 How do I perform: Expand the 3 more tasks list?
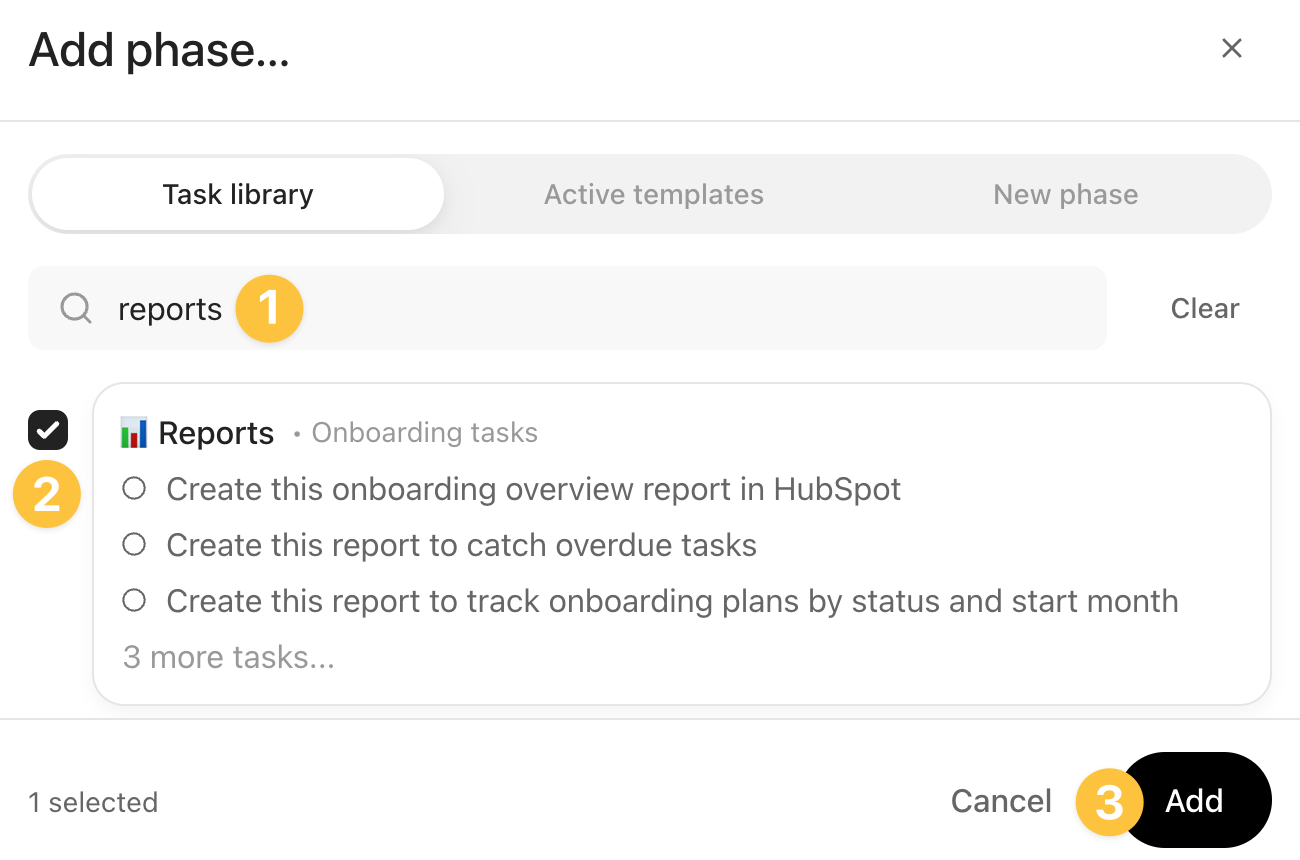[x=228, y=657]
